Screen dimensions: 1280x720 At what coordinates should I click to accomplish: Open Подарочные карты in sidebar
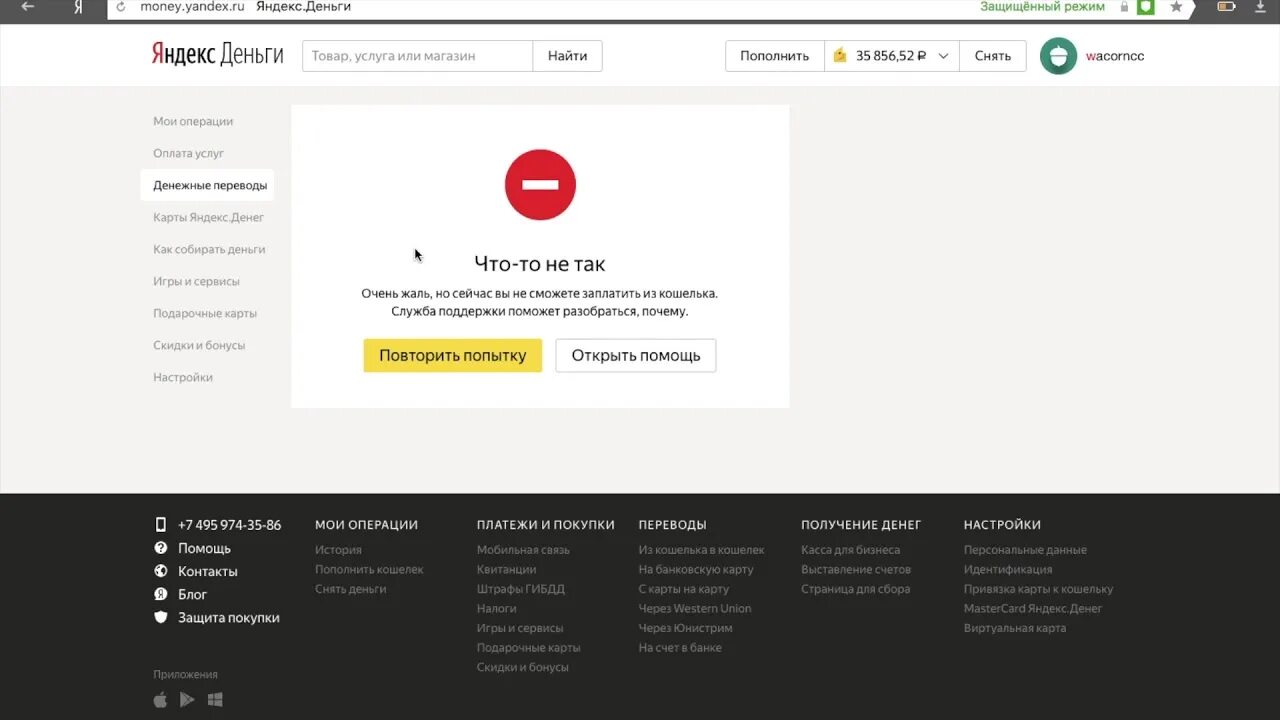pos(205,313)
